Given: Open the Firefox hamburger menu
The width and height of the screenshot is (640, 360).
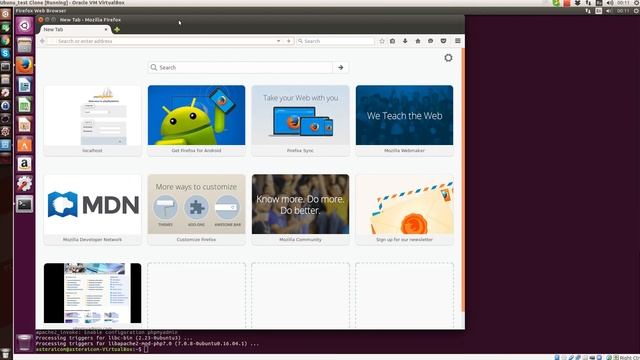Looking at the screenshot, I should click(458, 41).
